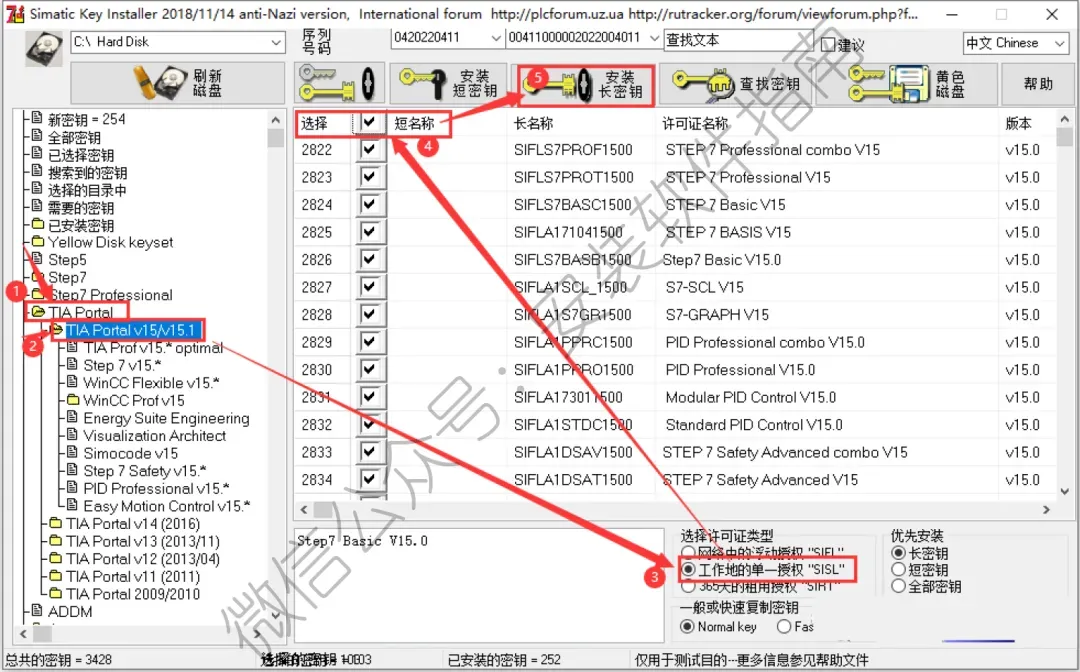Toggle the checkbox for row 2824

click(x=369, y=204)
